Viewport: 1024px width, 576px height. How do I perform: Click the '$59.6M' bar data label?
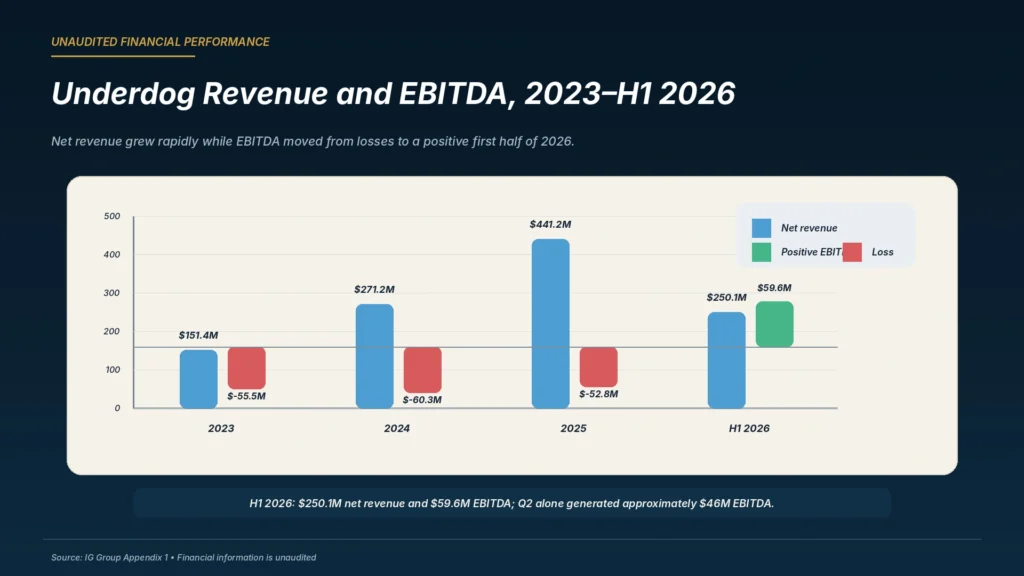tap(775, 287)
